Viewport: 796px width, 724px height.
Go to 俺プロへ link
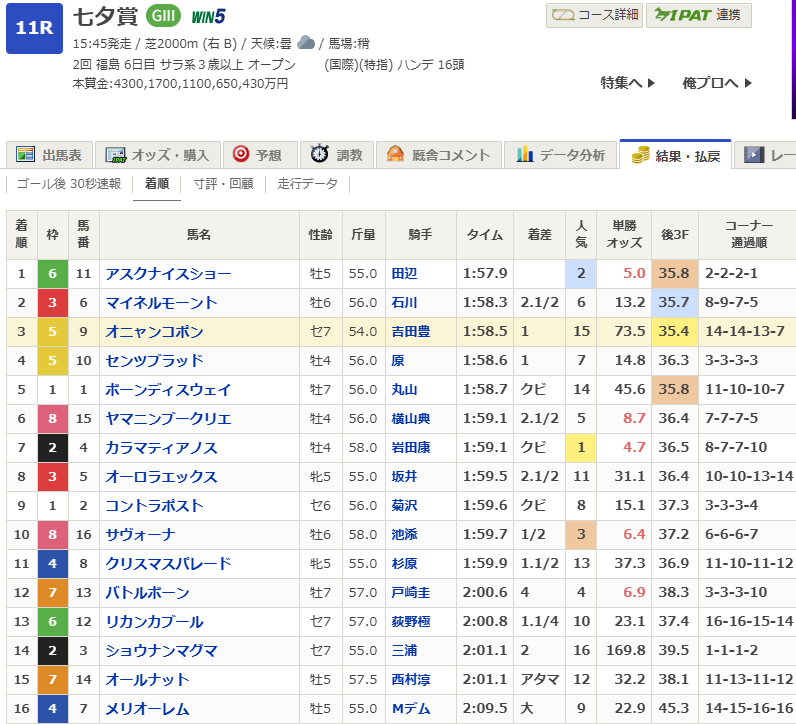pos(717,83)
